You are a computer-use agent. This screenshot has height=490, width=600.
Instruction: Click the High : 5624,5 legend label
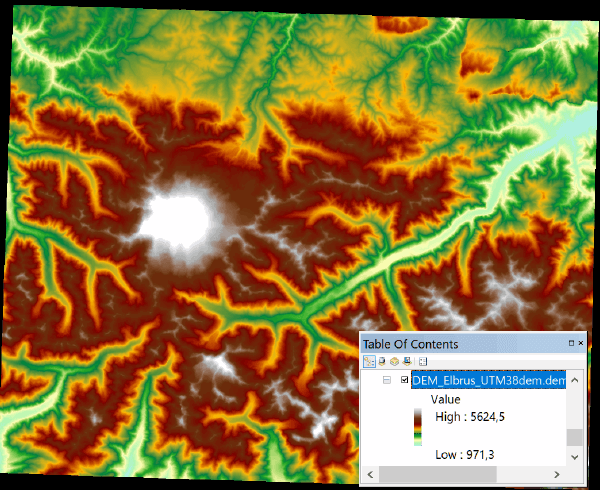click(x=470, y=417)
